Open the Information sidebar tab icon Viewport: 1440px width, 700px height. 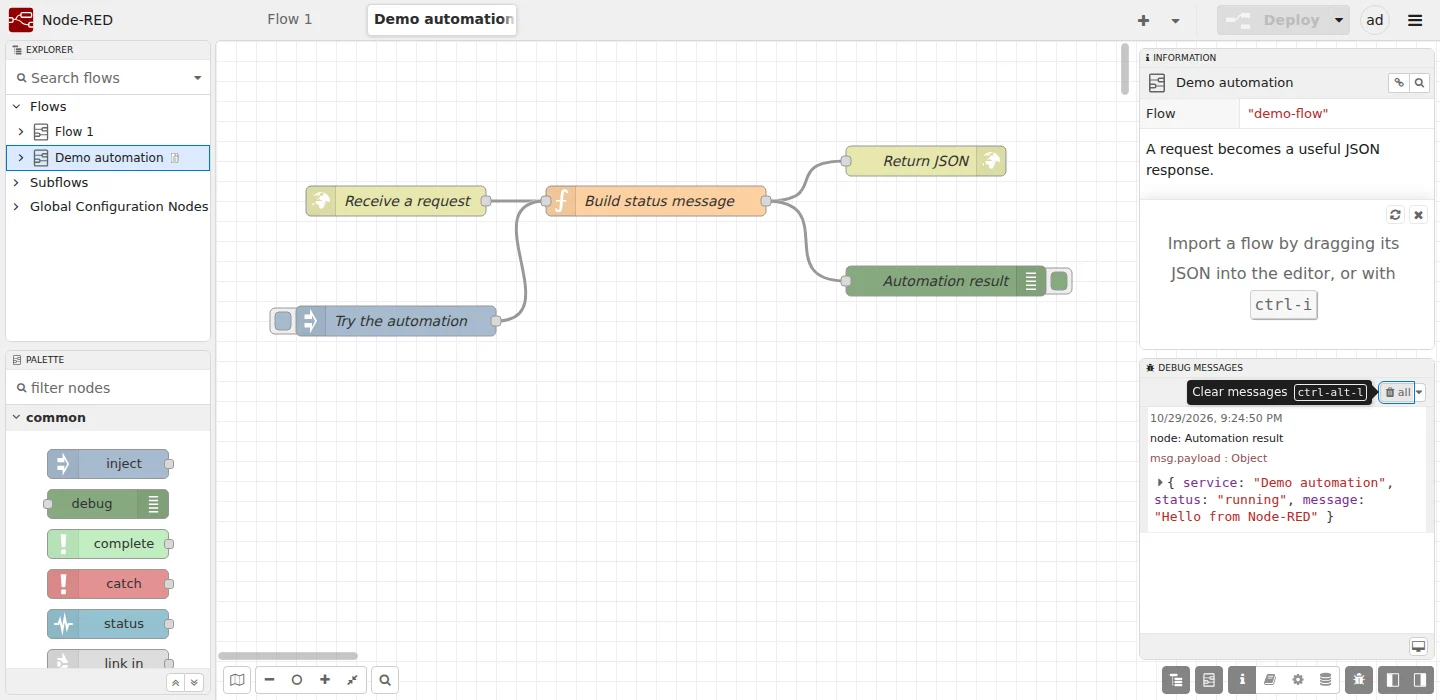[1242, 680]
